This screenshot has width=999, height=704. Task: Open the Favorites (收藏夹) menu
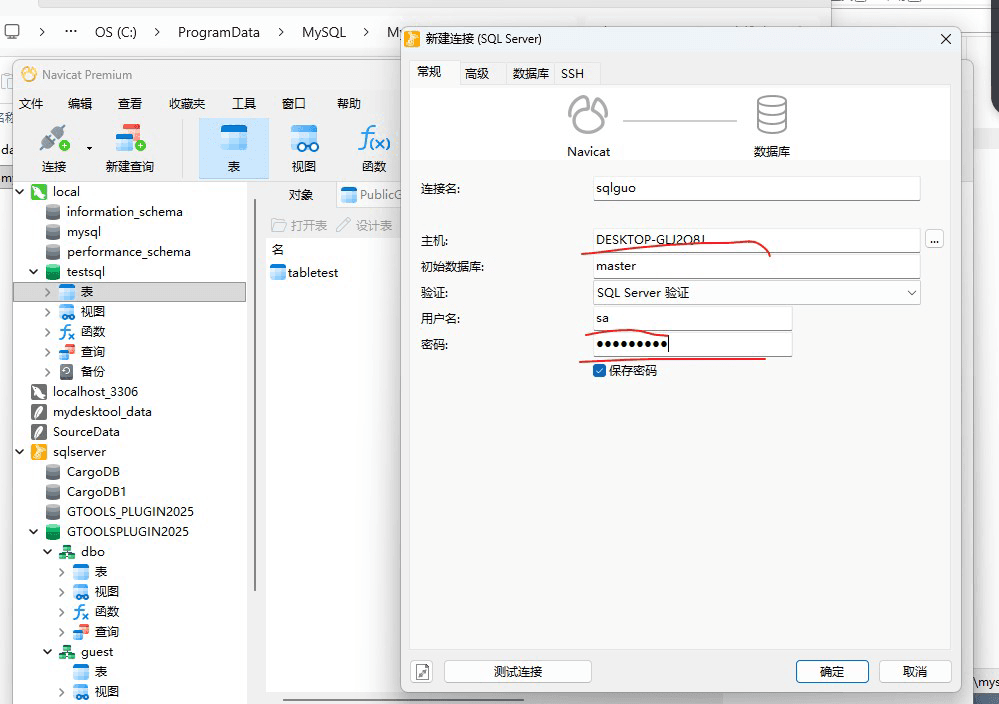point(187,103)
